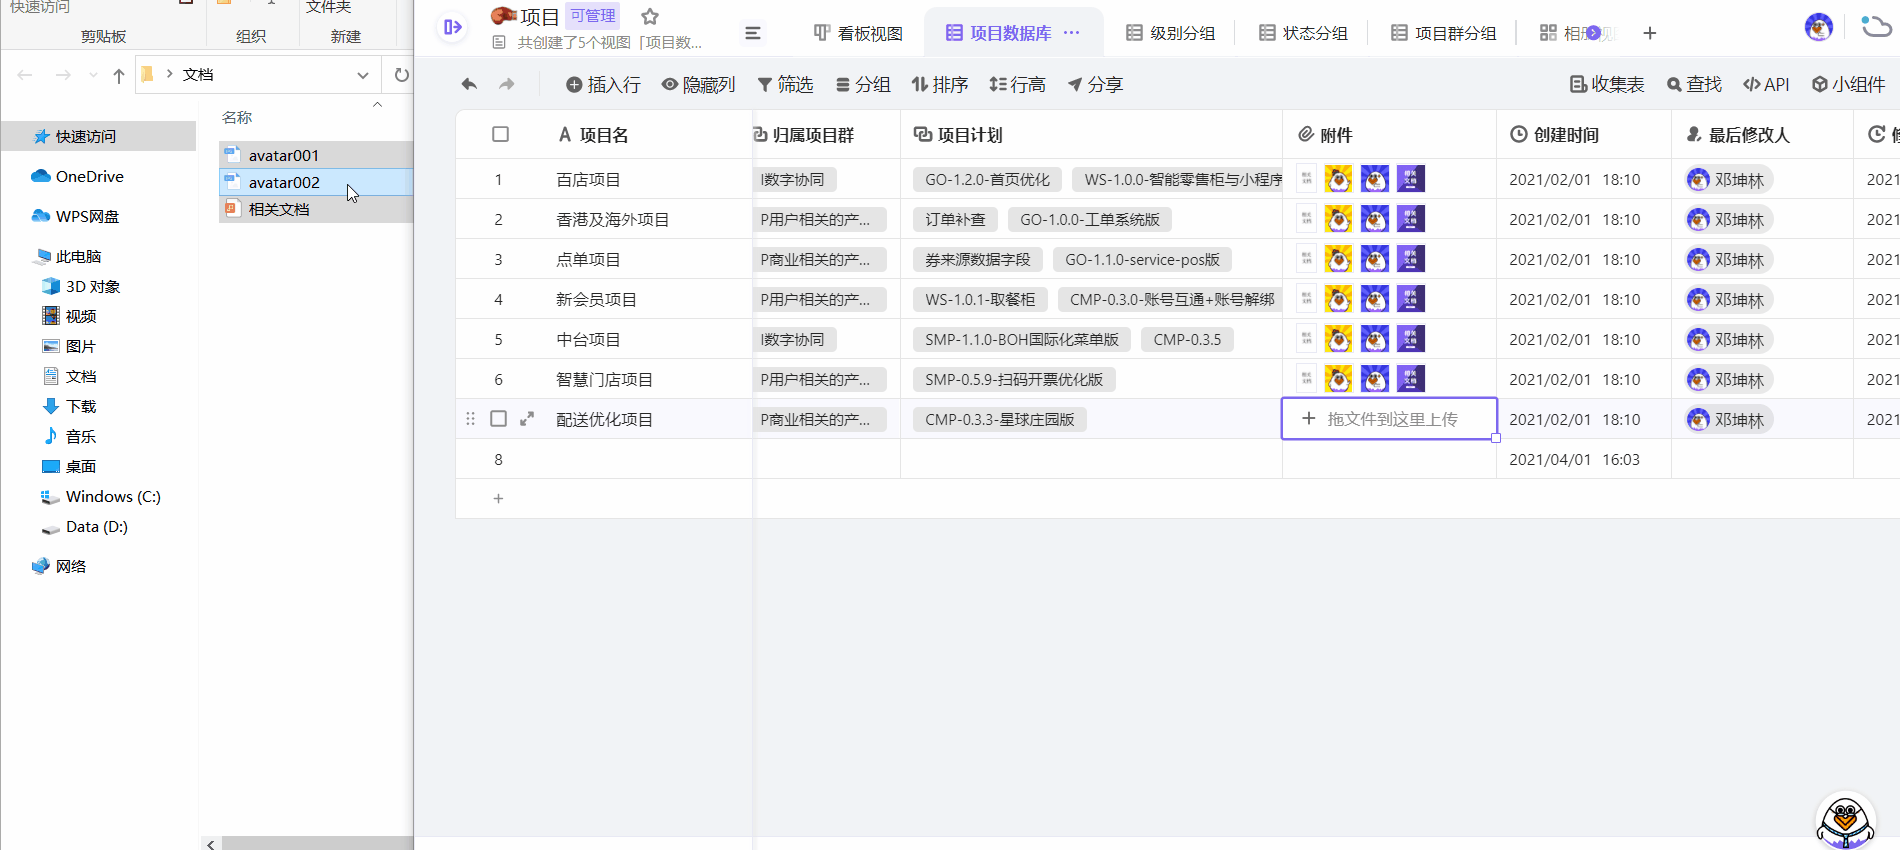Star the 项目 datasheet as favorite
This screenshot has height=850, width=1900.
click(x=650, y=17)
